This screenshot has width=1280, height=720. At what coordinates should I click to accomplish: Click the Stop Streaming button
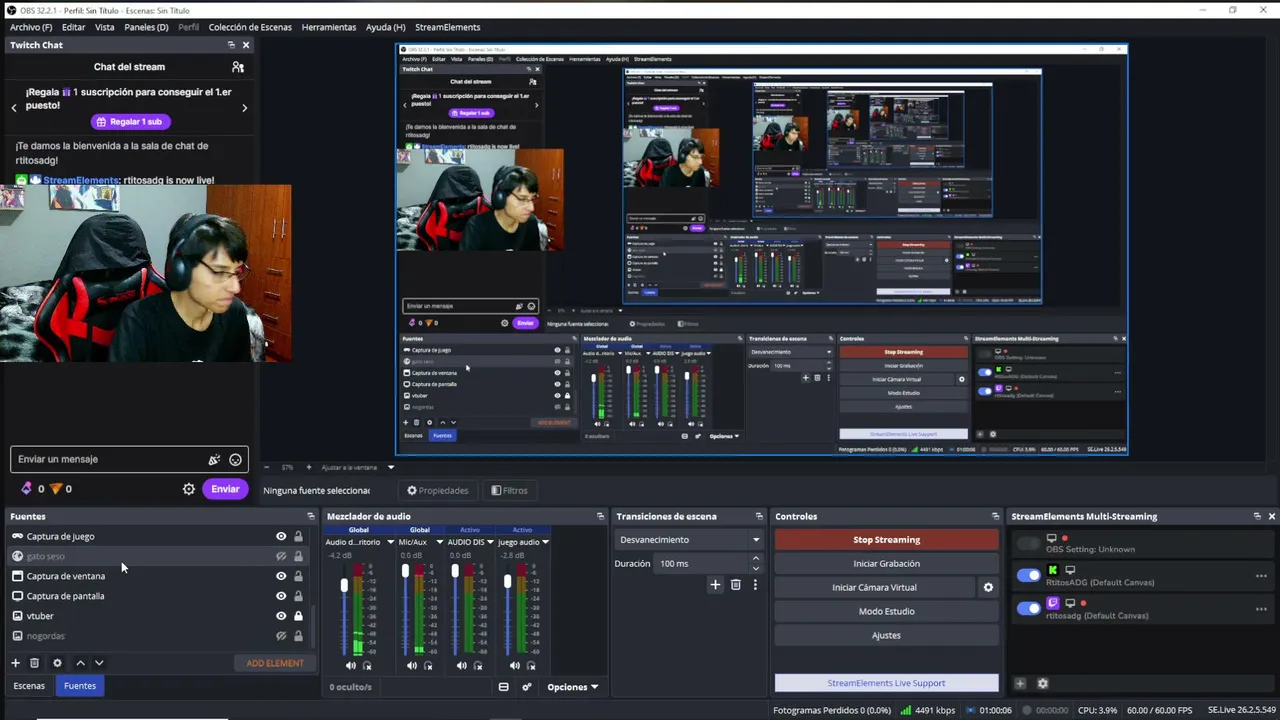886,540
